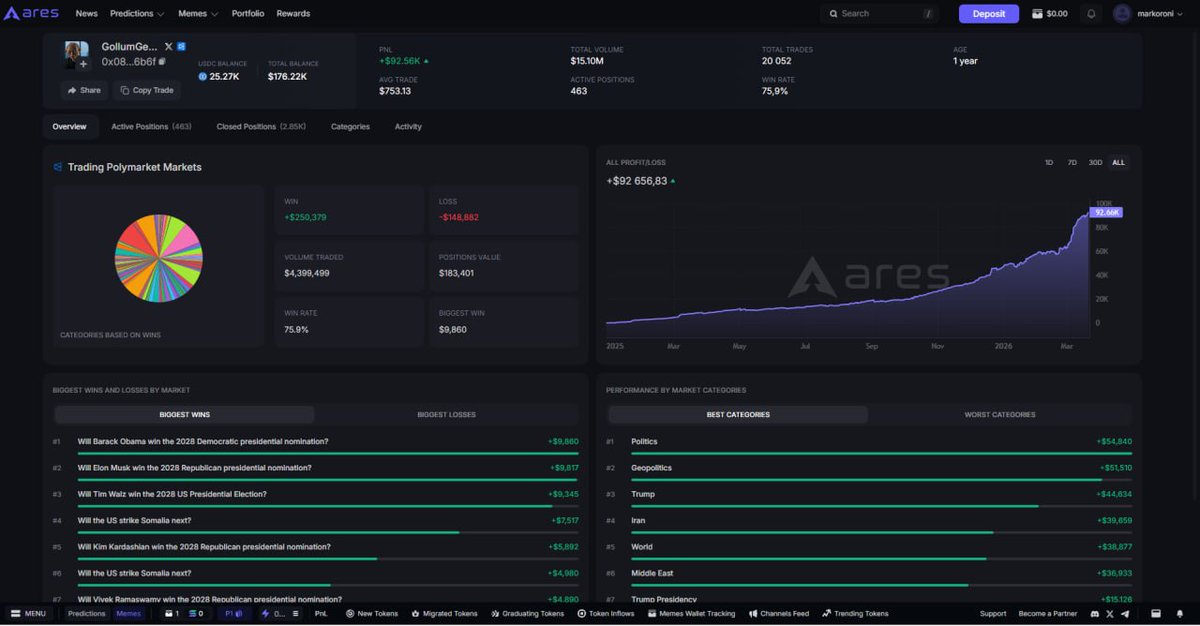Click the counter showing 0 in the bottom bar
Image resolution: width=1200 pixels, height=626 pixels.
[195, 614]
